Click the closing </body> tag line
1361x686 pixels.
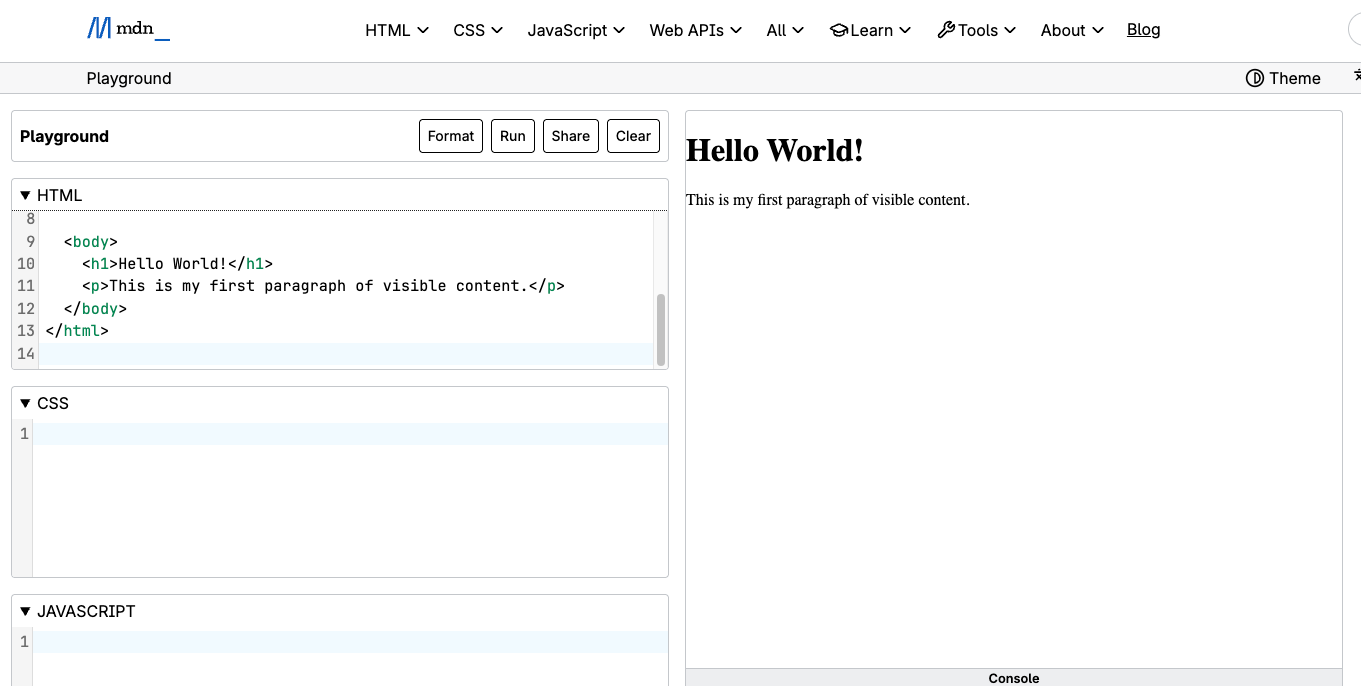tap(95, 309)
